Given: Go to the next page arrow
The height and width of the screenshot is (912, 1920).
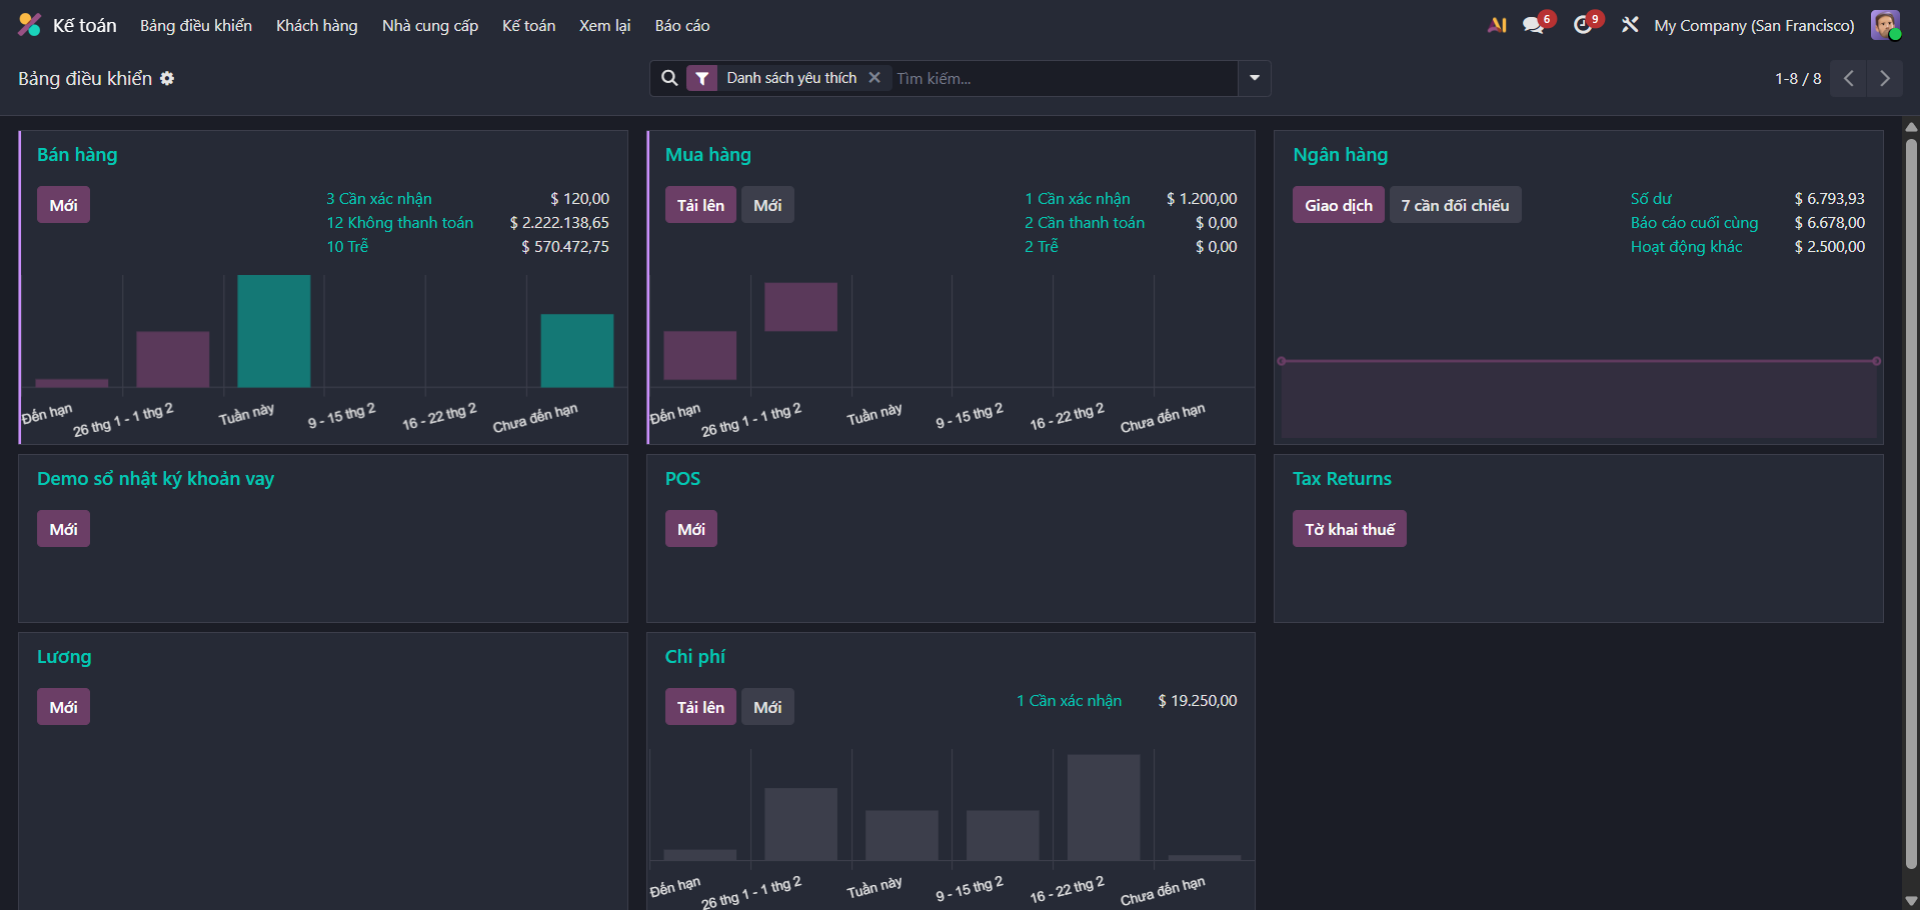Looking at the screenshot, I should (1885, 78).
